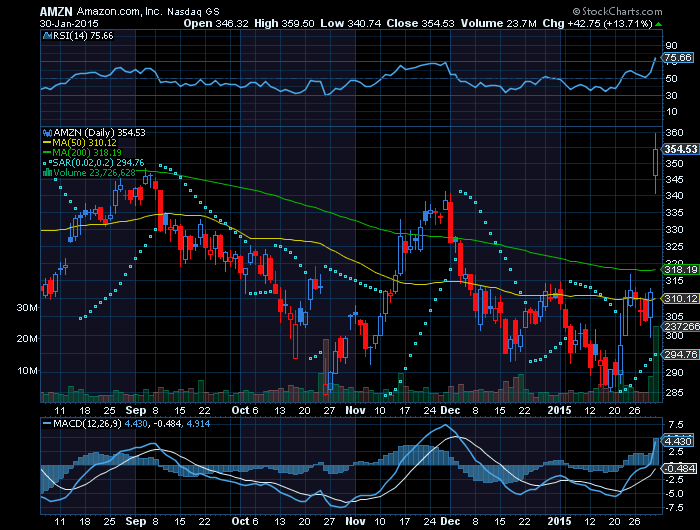
Task: Click the Amazon.com, Inc. company name
Action: coord(119,11)
